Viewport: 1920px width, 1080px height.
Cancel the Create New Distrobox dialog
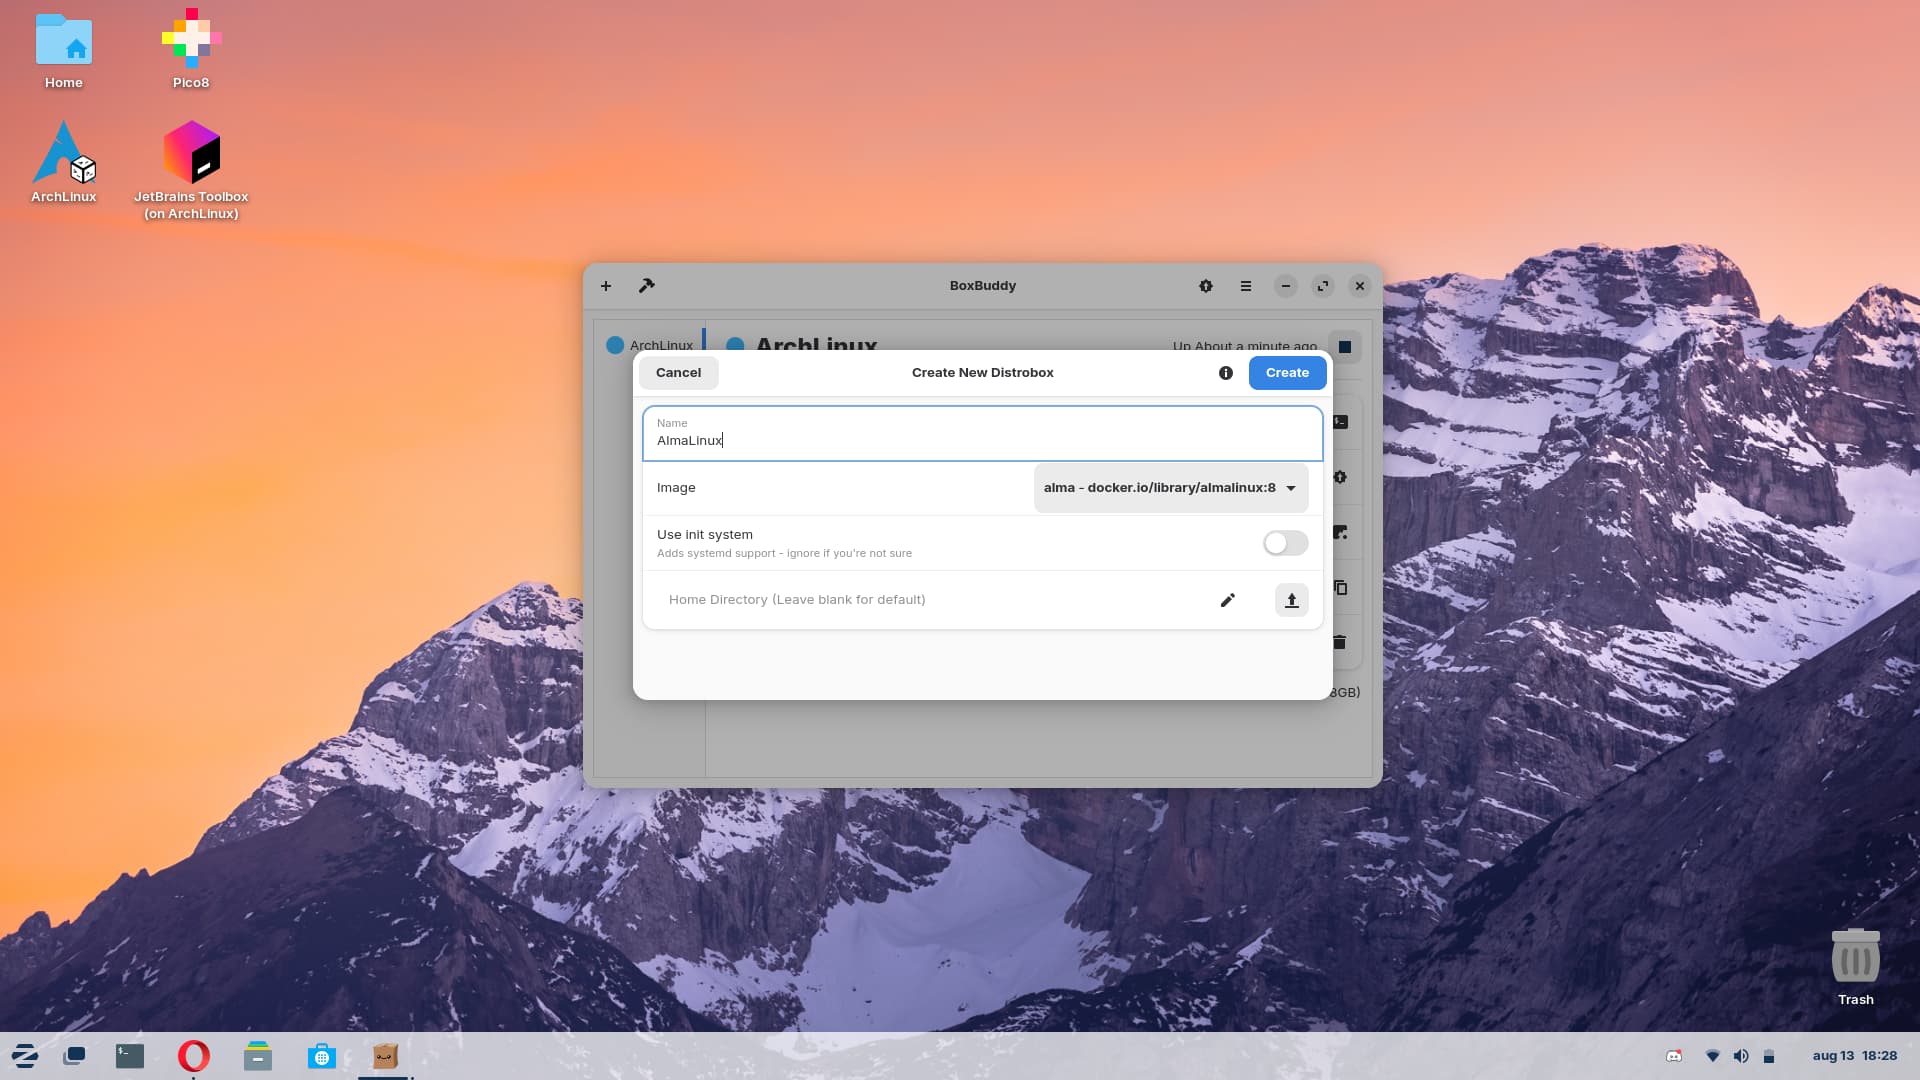(x=678, y=373)
